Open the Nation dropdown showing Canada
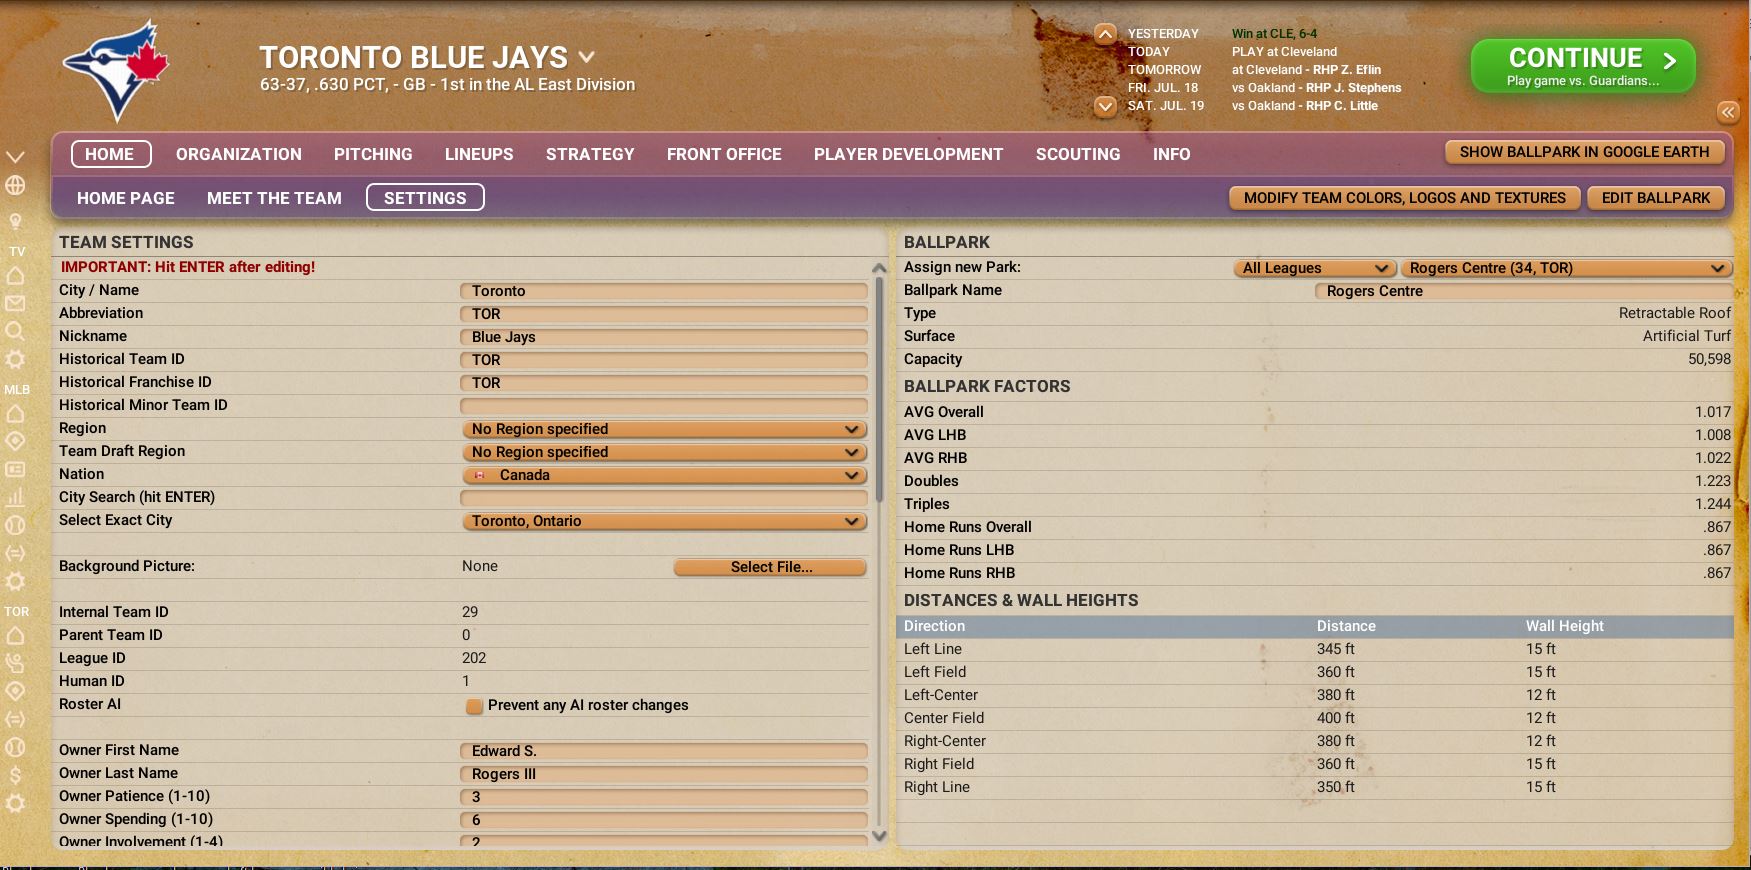The image size is (1751, 870). [664, 475]
